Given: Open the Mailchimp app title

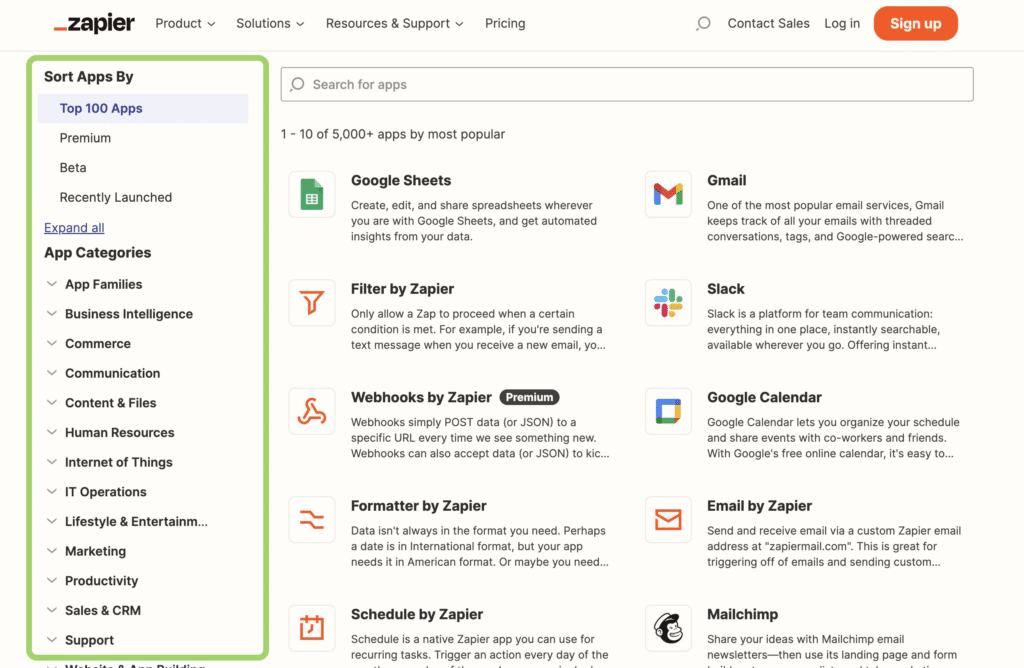Looking at the screenshot, I should pos(743,614).
